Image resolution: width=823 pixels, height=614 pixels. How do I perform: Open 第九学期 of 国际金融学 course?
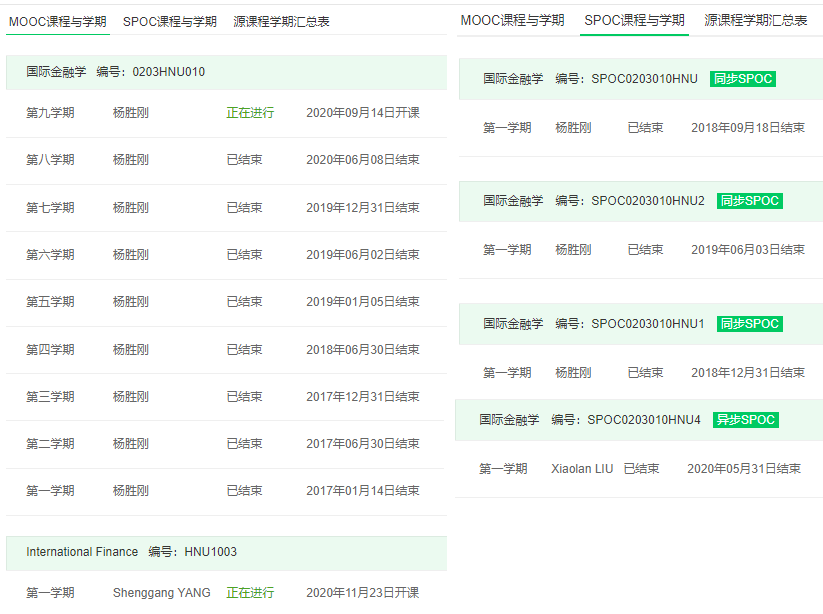click(50, 113)
